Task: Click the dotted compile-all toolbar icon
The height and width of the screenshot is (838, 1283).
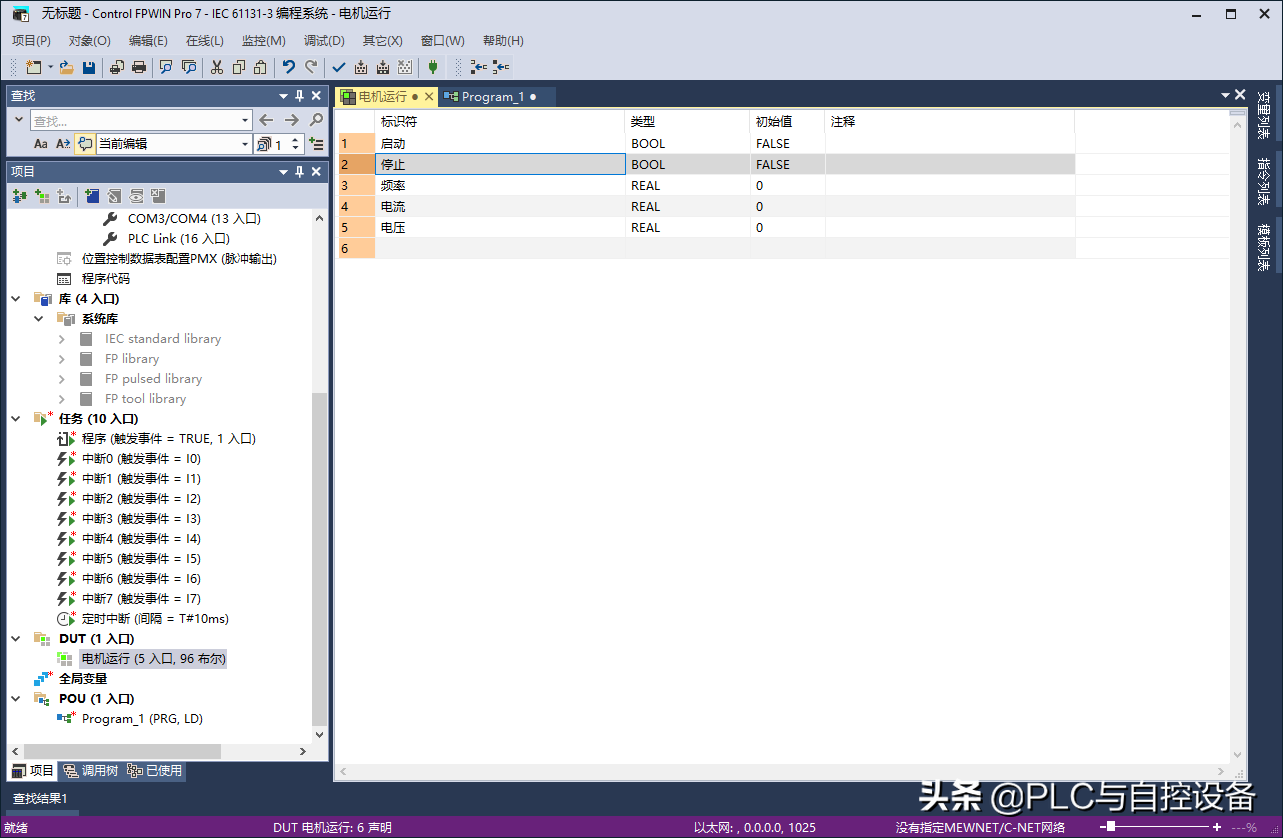Action: point(405,67)
